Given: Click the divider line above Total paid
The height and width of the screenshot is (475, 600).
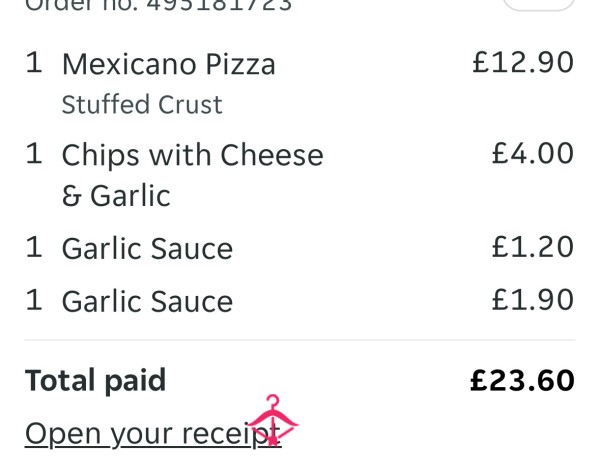Looking at the screenshot, I should [300, 340].
